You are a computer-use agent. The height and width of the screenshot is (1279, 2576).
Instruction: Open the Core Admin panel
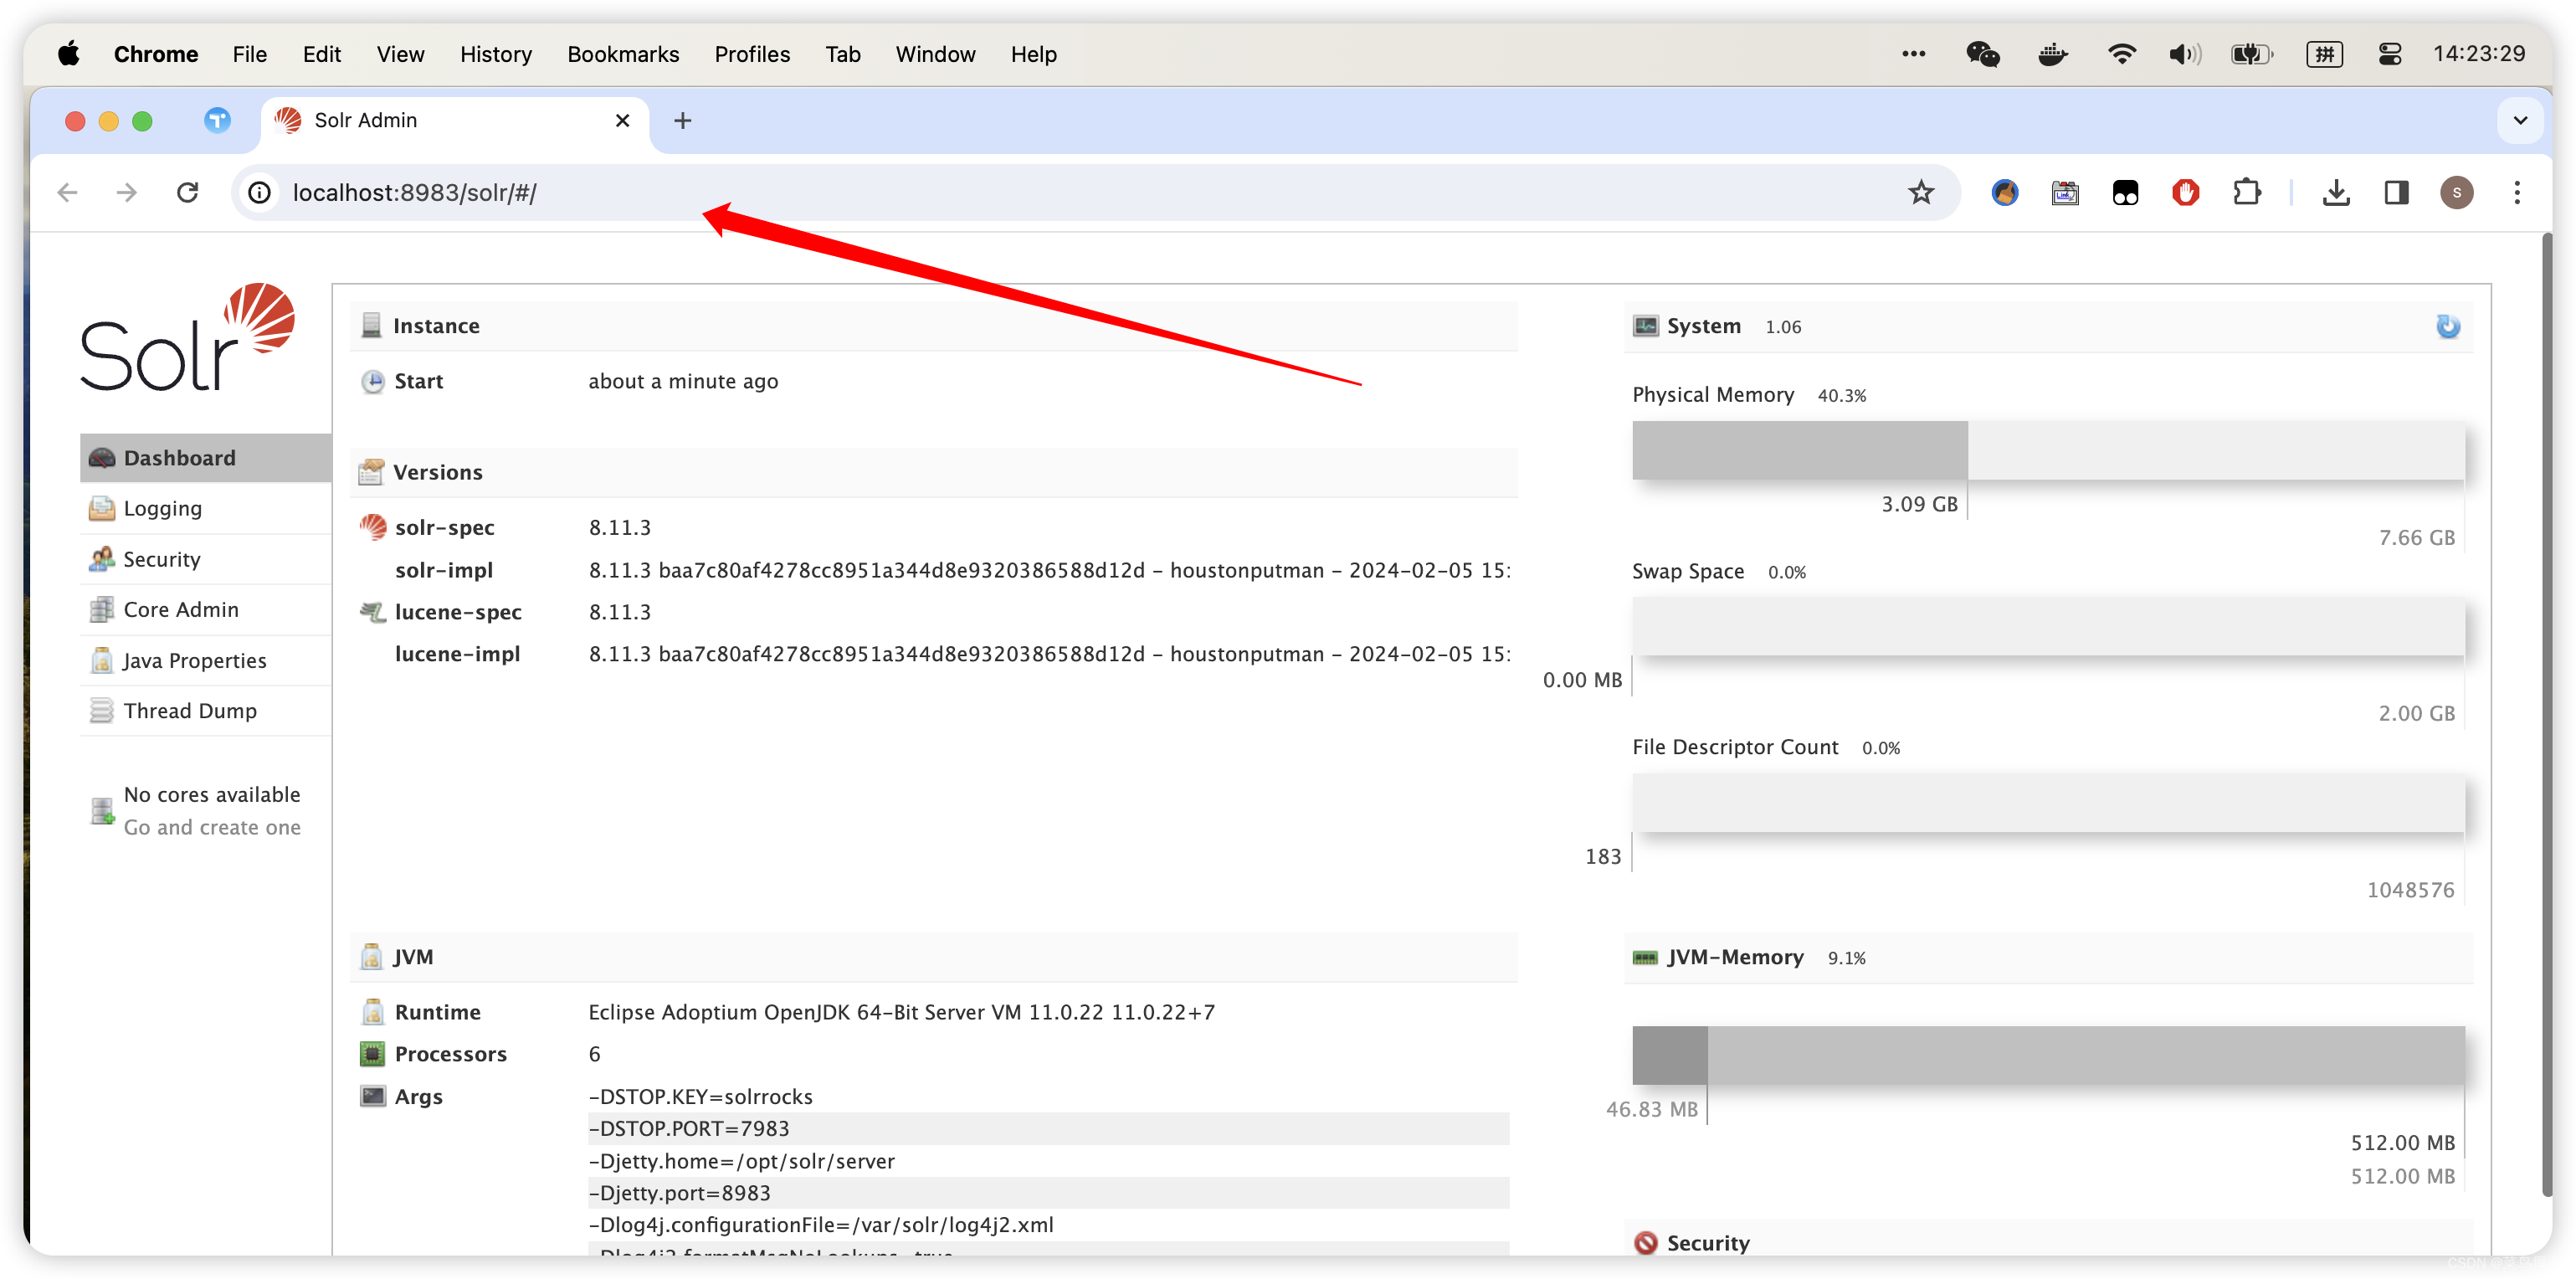point(181,610)
